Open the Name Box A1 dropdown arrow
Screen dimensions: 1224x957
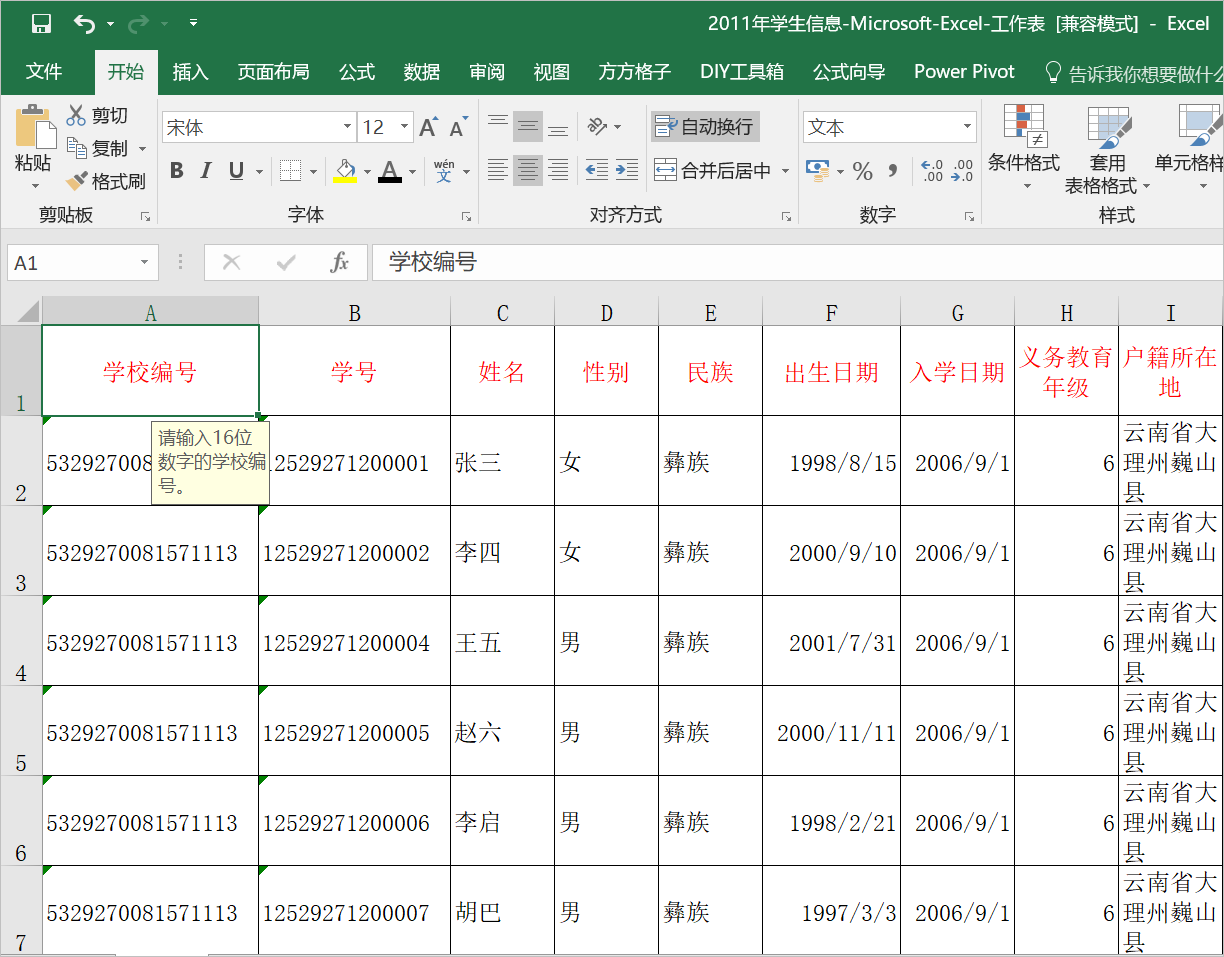point(145,262)
